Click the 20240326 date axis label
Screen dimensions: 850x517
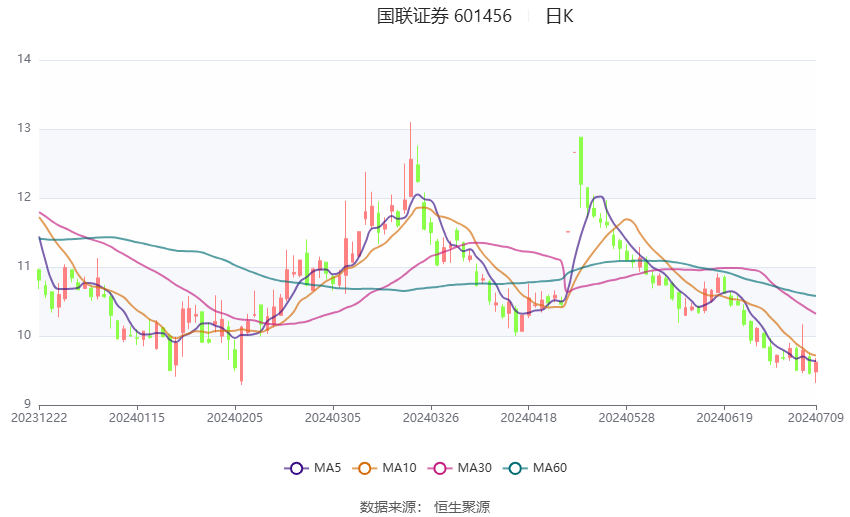click(431, 418)
